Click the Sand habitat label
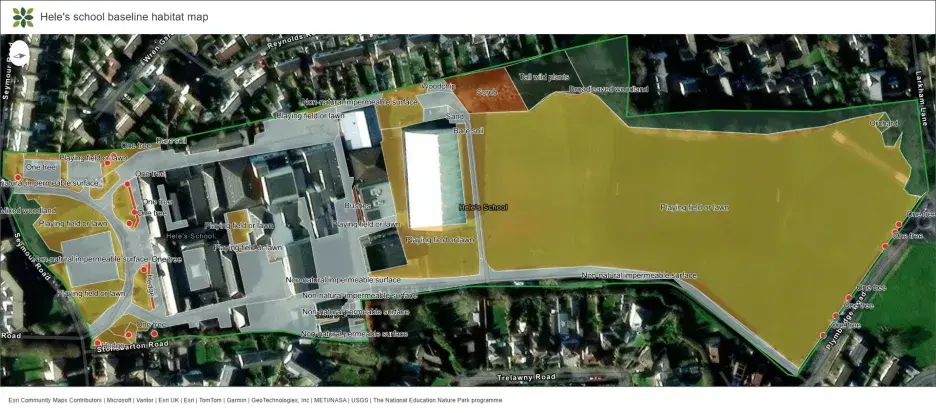This screenshot has width=936, height=413. click(x=455, y=118)
